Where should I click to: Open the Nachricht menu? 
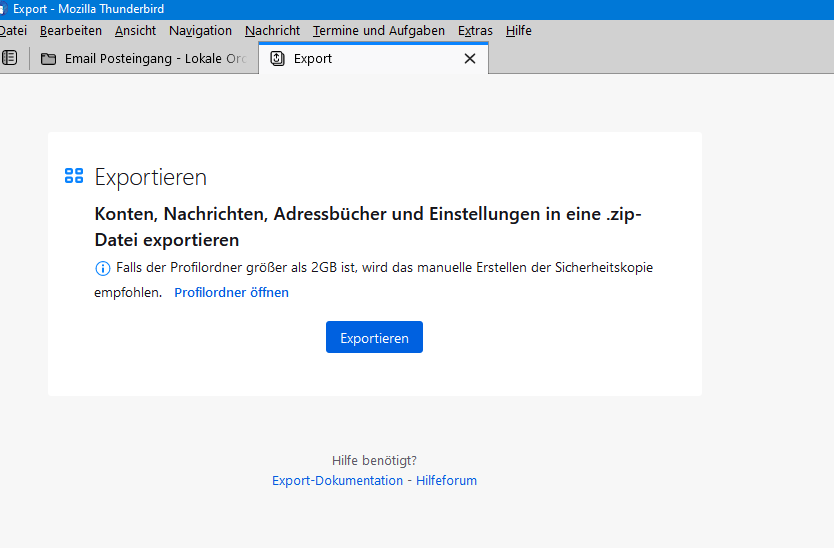pos(272,31)
